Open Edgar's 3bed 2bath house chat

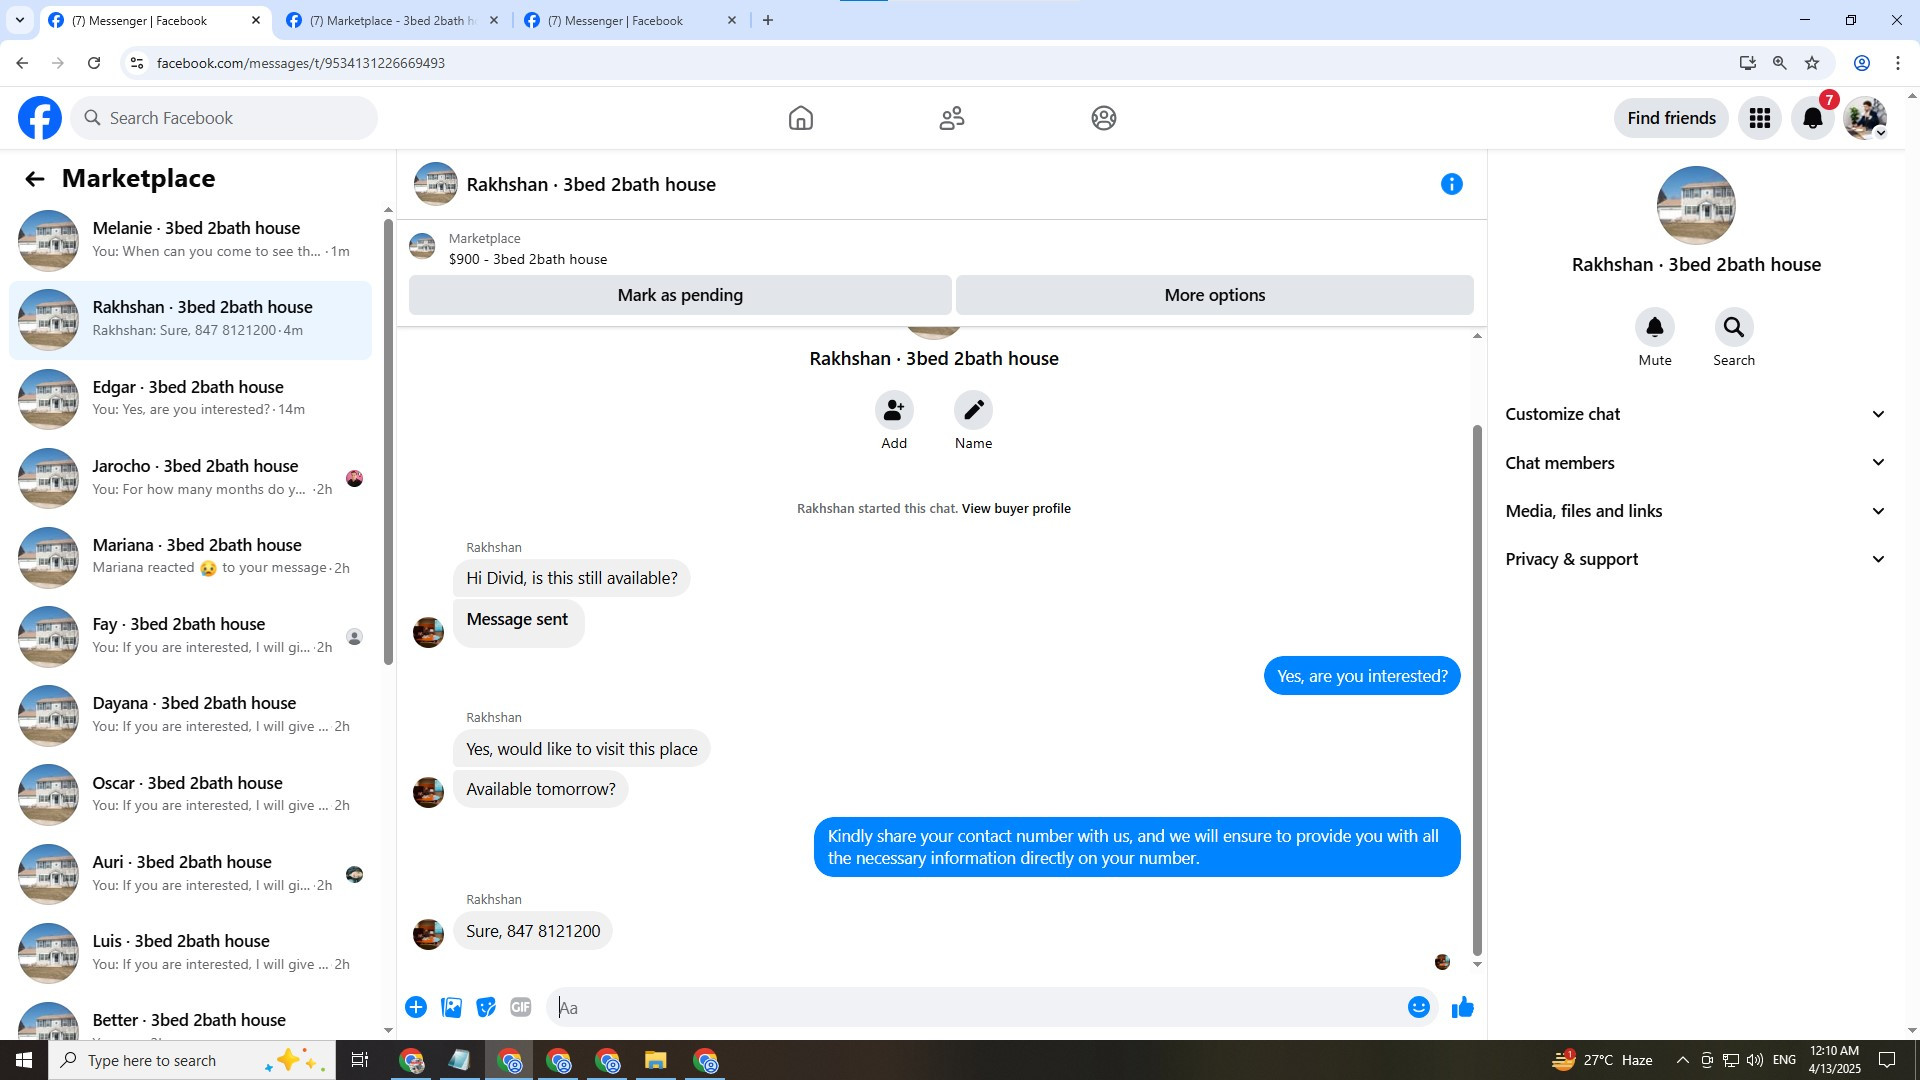190,399
